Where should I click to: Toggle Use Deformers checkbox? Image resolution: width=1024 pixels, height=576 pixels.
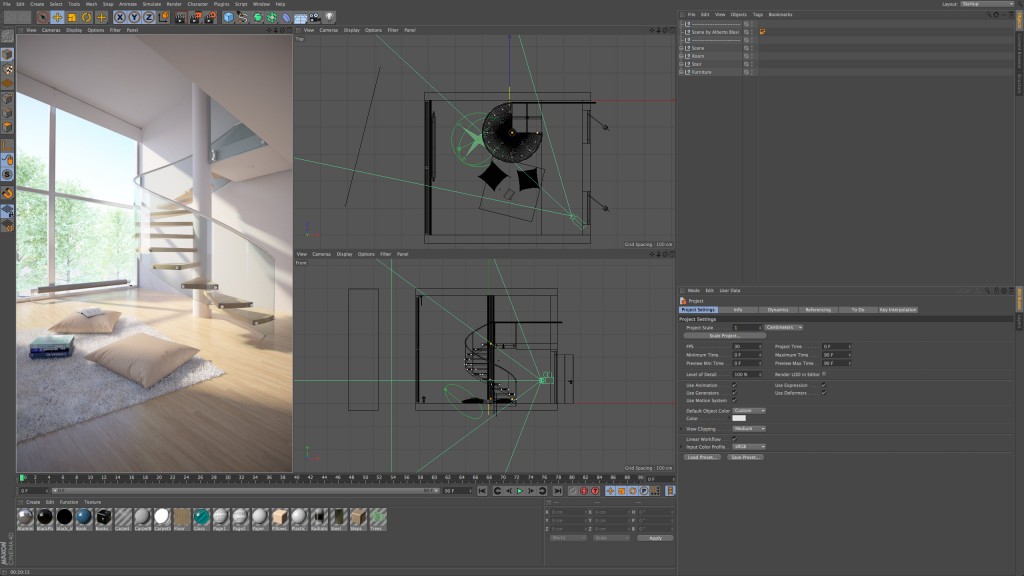(x=824, y=393)
